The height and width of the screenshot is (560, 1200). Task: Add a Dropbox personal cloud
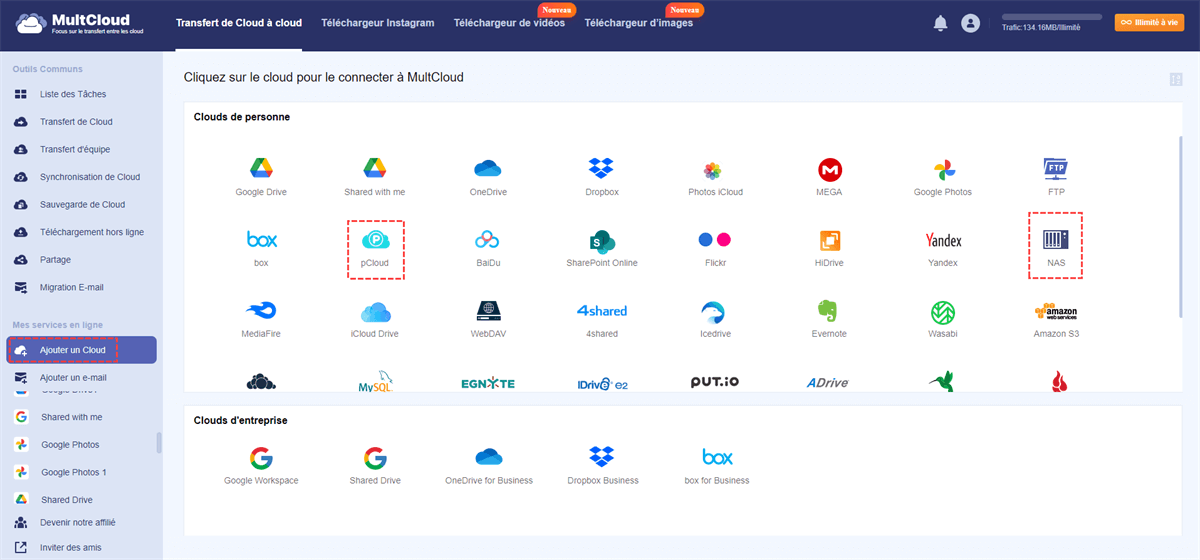click(x=601, y=169)
